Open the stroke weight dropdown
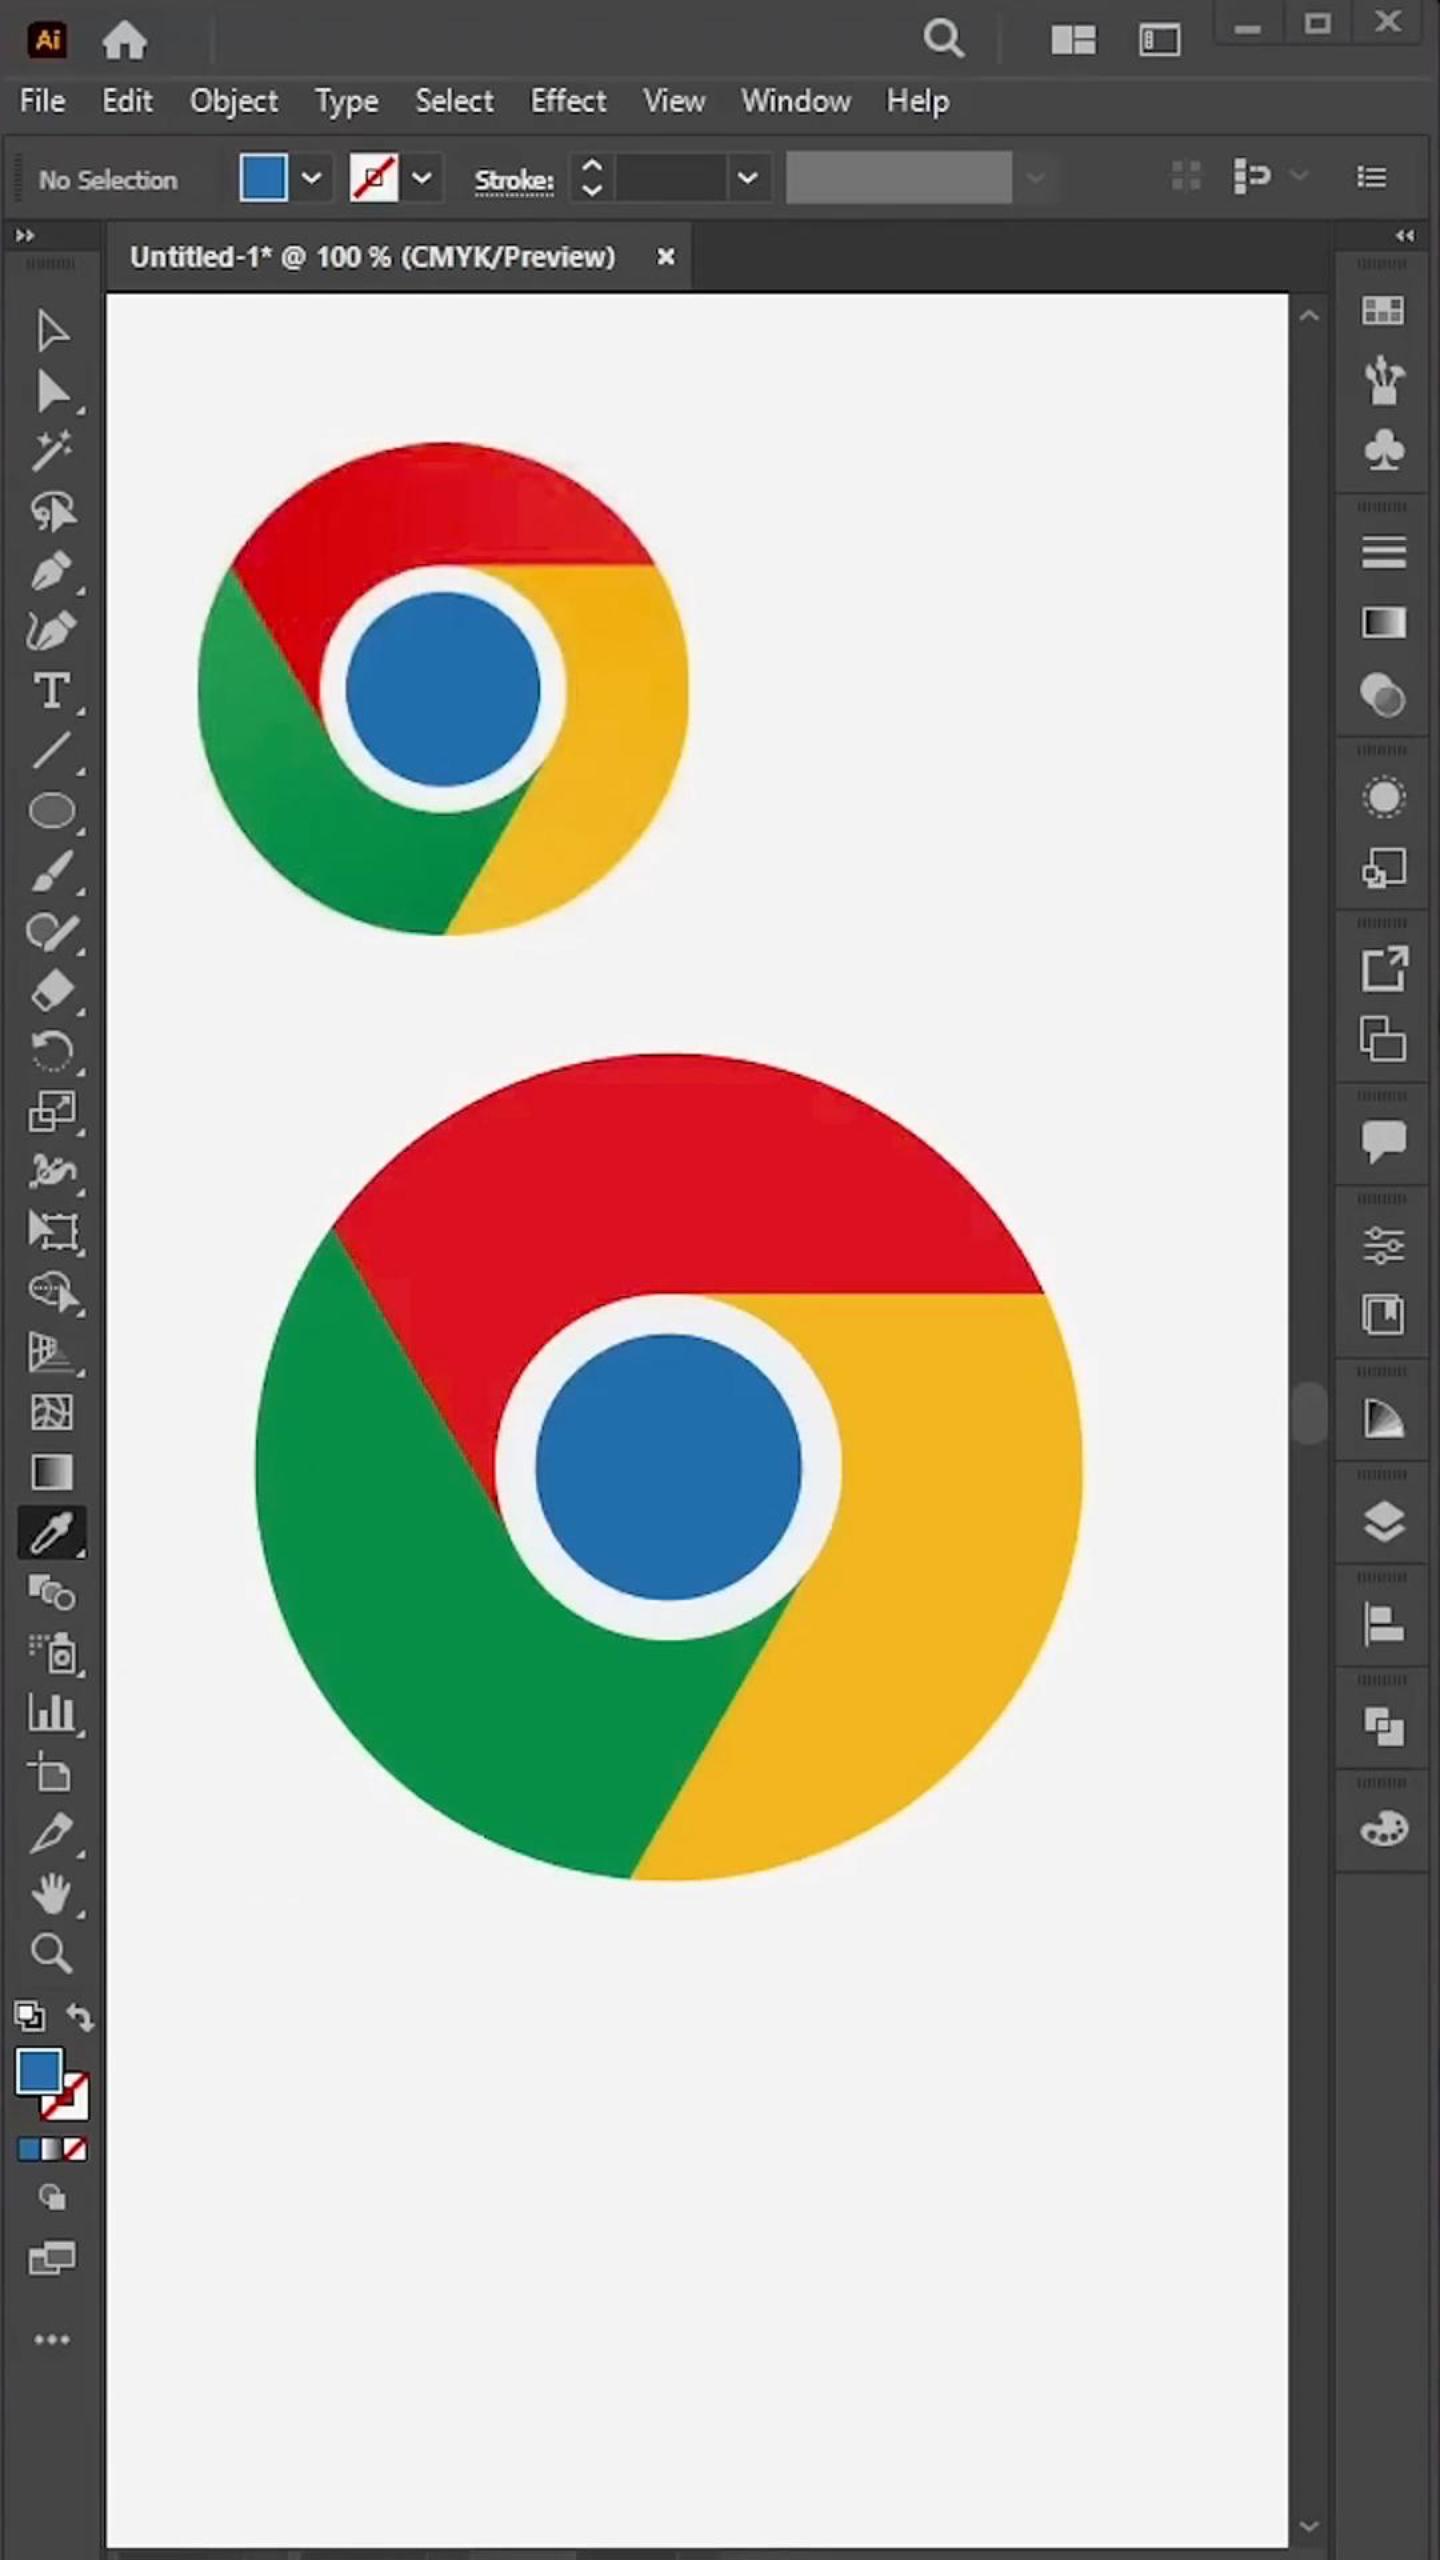 [747, 178]
